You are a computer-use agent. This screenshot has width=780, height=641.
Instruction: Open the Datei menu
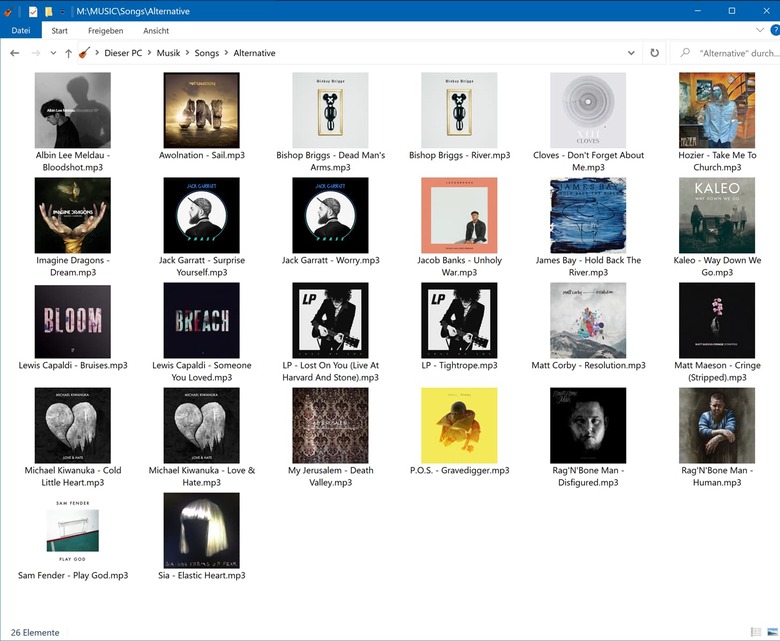point(21,30)
